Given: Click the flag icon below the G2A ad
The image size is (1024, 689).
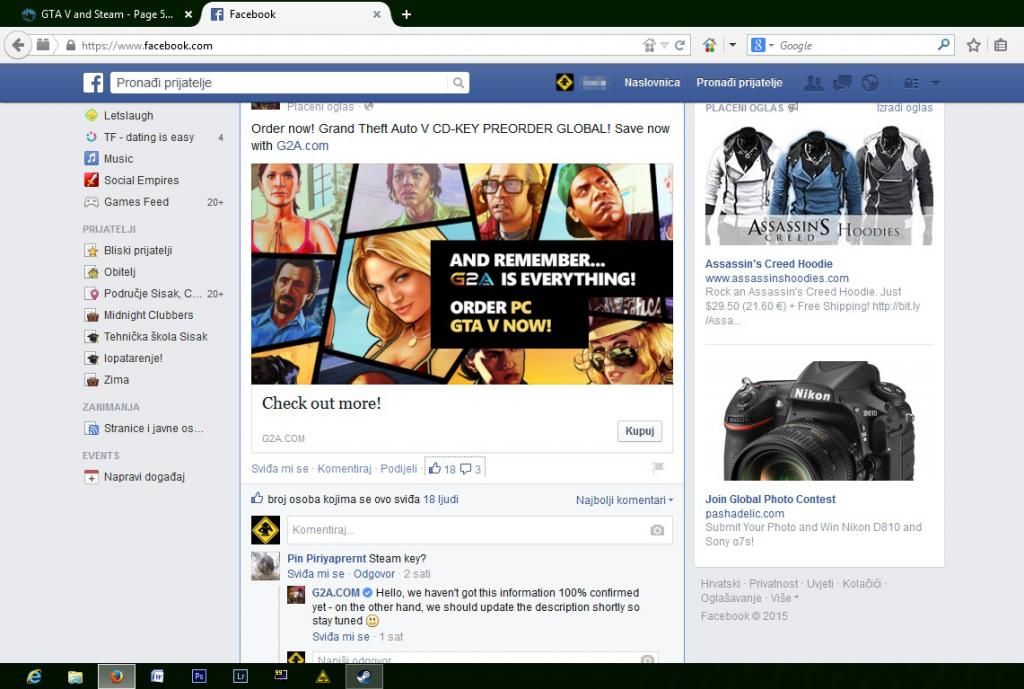Looking at the screenshot, I should (658, 468).
